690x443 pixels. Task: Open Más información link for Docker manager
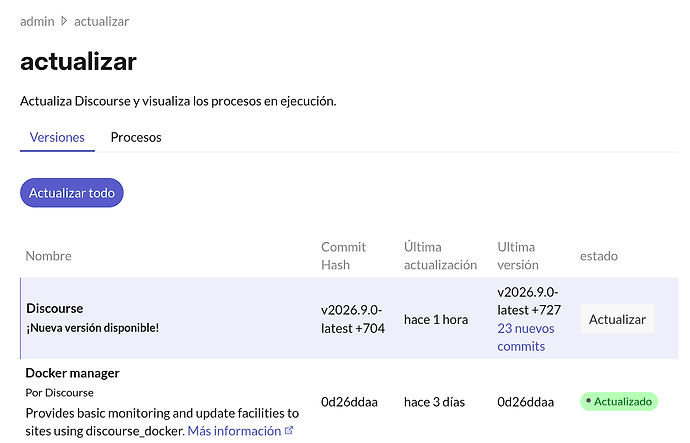pos(234,431)
